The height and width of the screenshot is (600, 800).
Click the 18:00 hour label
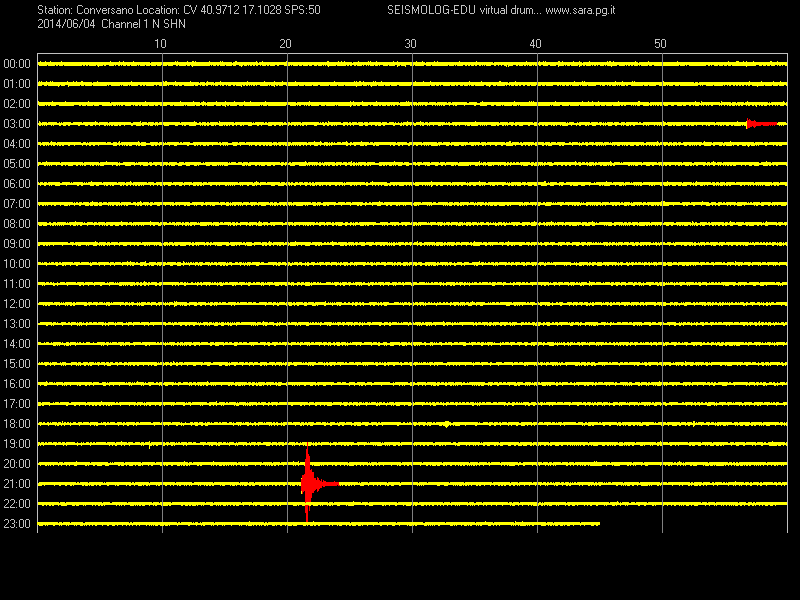pos(17,424)
